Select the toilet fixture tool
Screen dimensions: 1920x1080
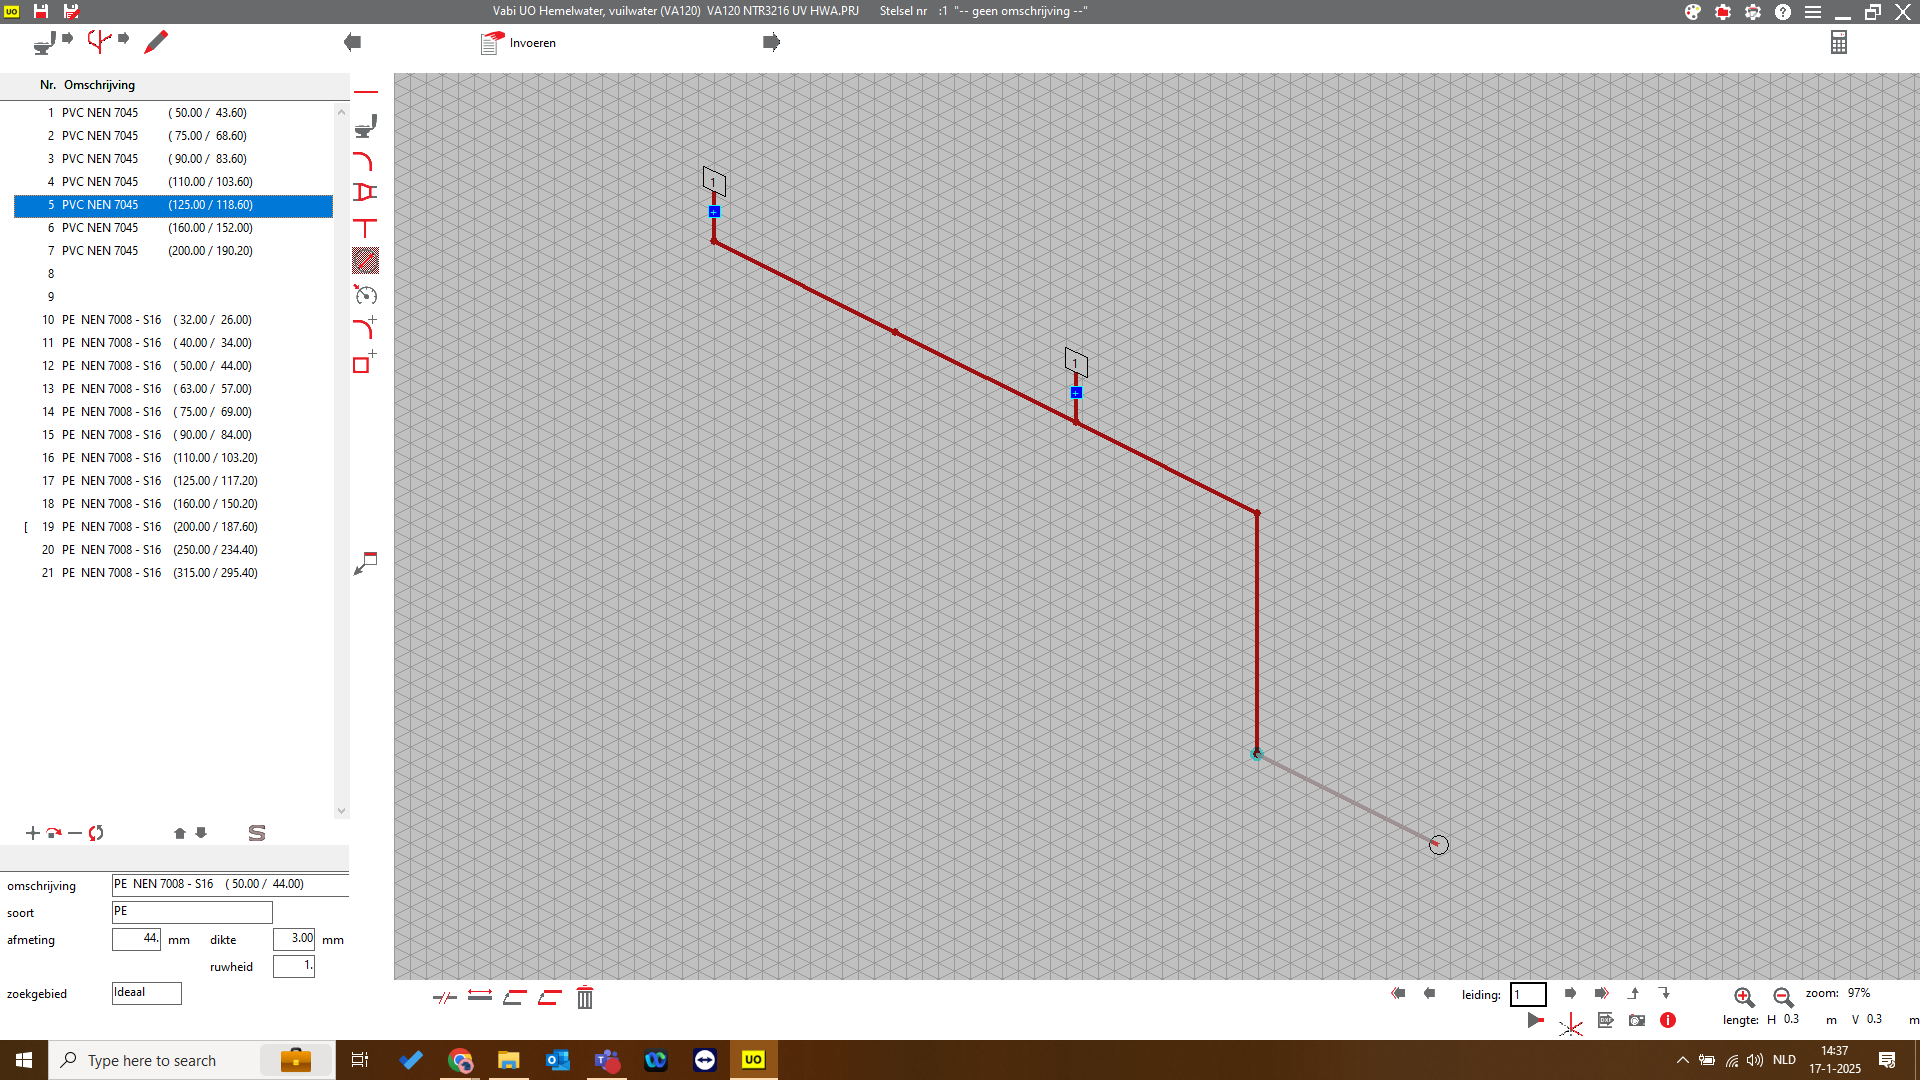coord(366,126)
